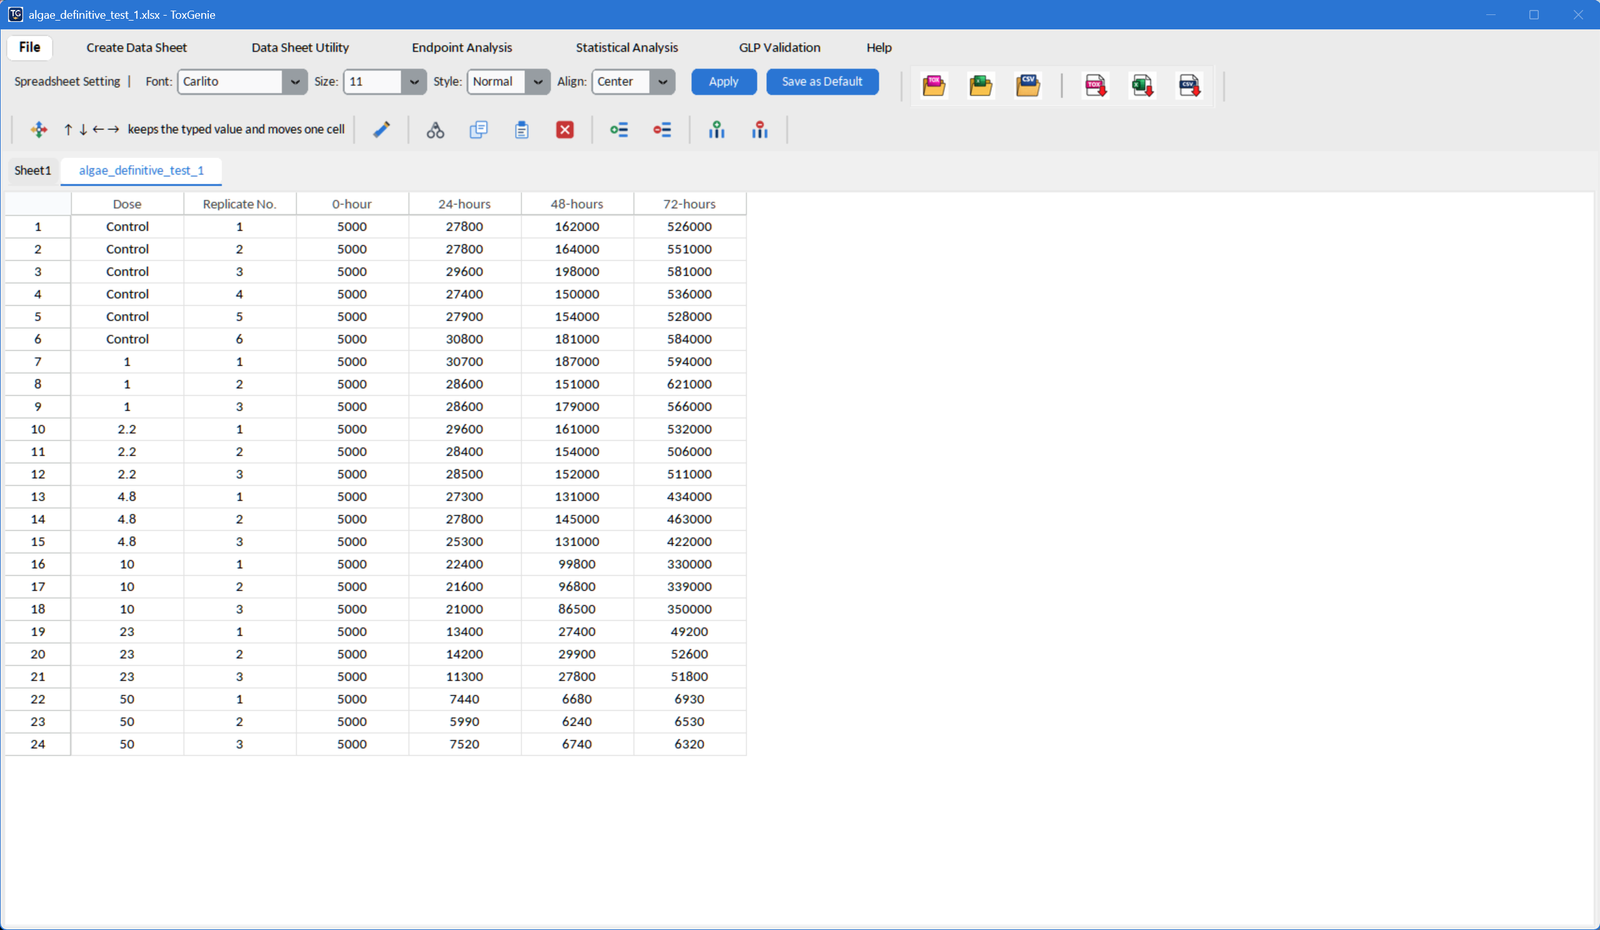Click cell with value 13400
The width and height of the screenshot is (1600, 930).
point(465,632)
